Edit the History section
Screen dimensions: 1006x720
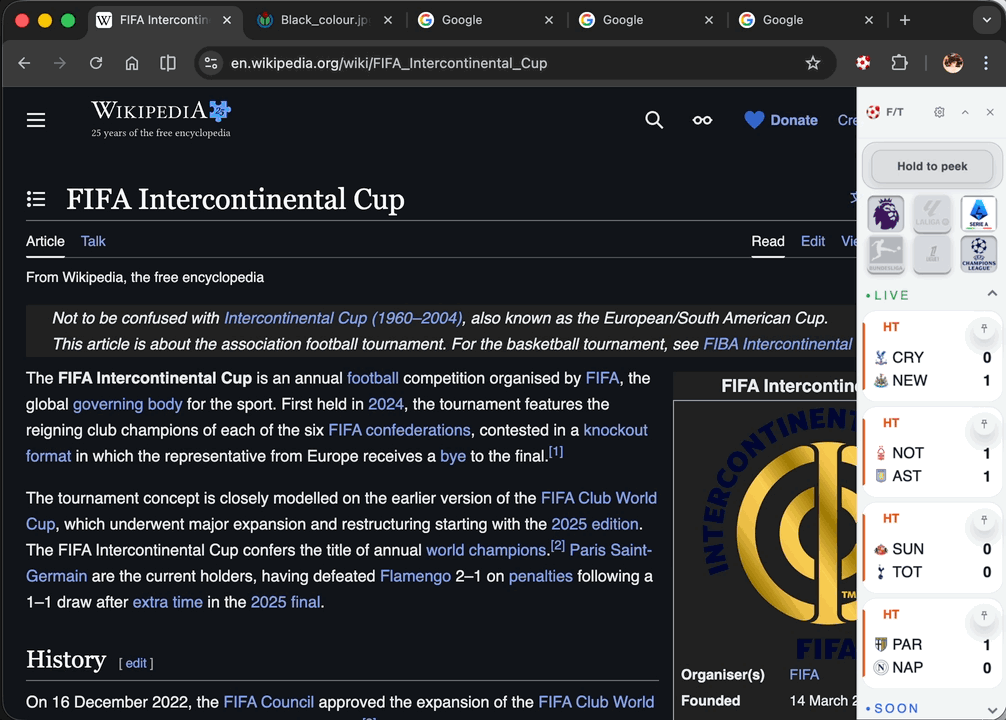[136, 664]
